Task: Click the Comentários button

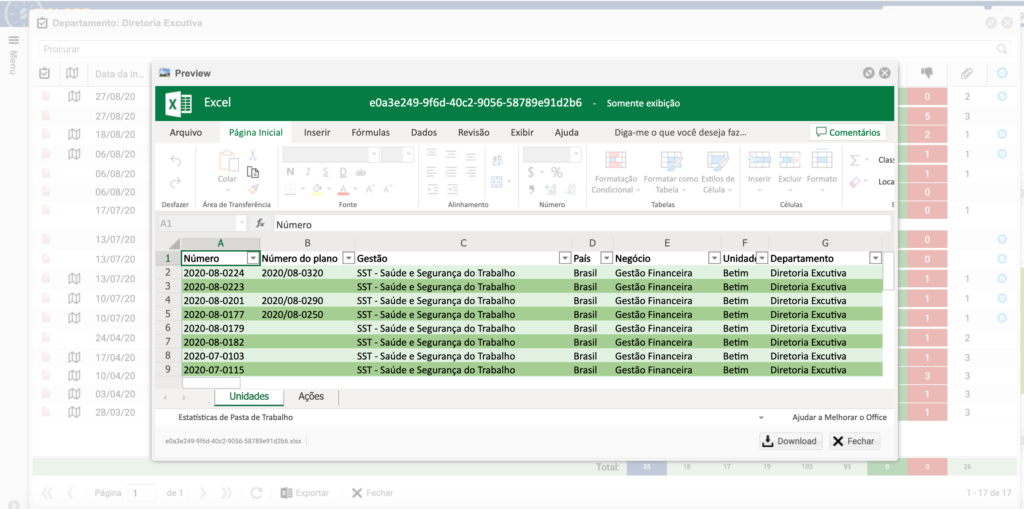Action: [848, 132]
